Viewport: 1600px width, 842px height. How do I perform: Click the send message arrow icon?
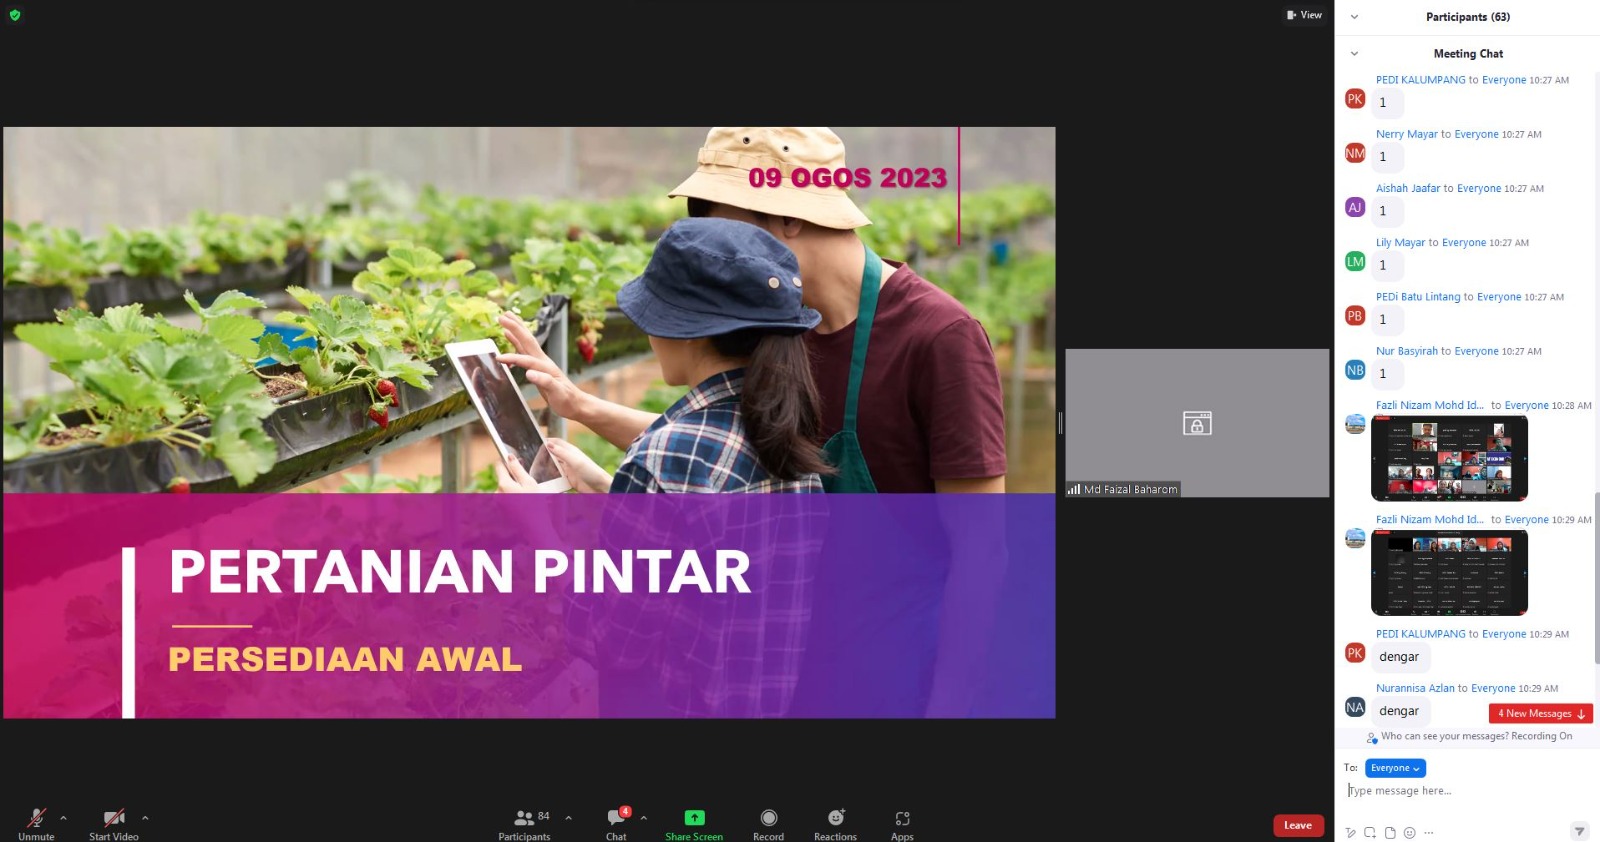[1579, 831]
